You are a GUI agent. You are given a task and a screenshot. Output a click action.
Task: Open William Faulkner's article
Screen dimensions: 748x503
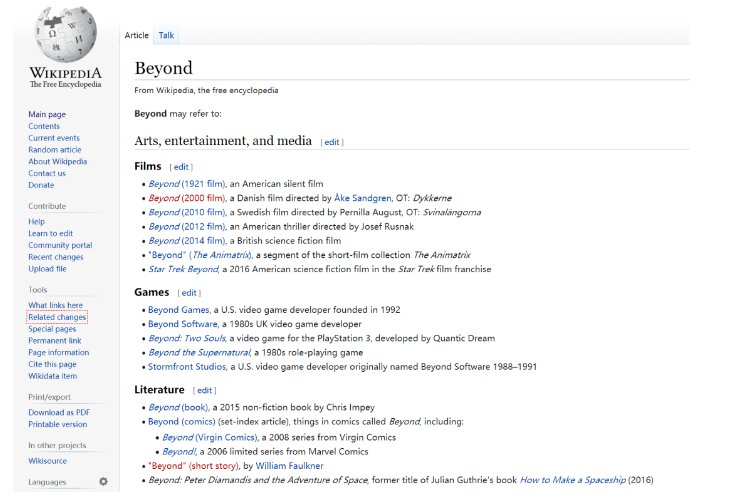coord(290,466)
